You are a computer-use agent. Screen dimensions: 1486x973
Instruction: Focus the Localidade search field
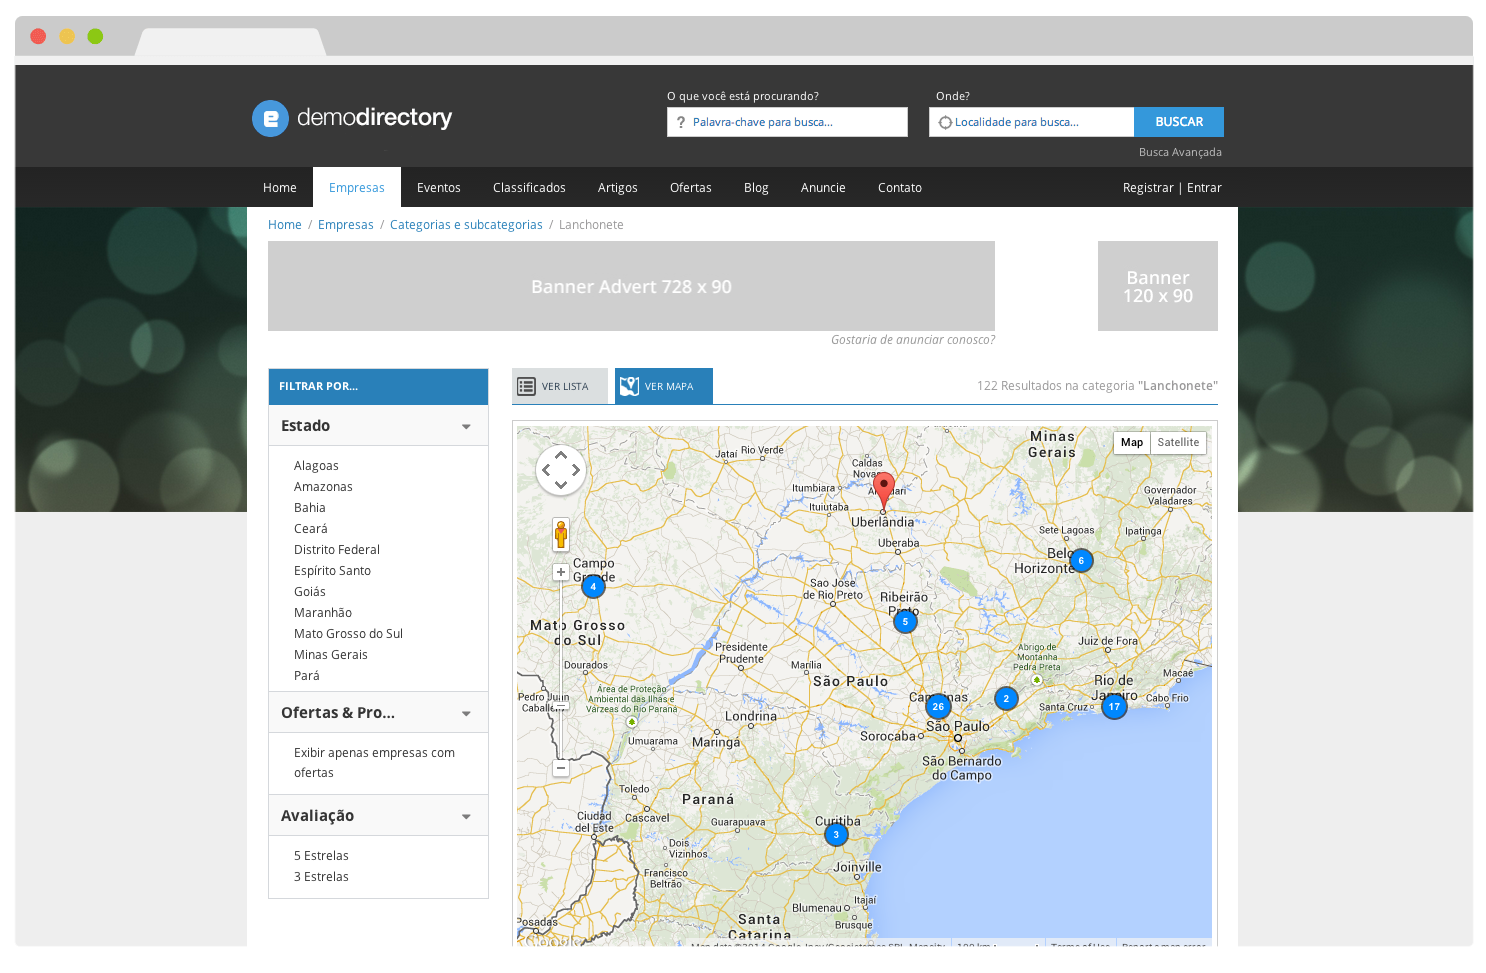[1031, 122]
